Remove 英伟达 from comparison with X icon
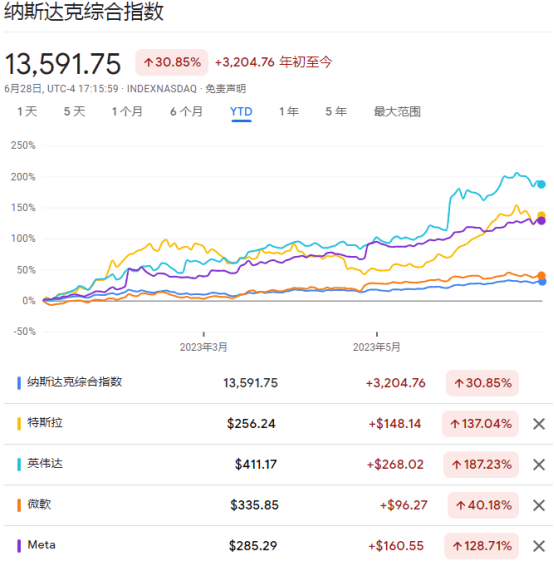554x566 pixels. click(538, 465)
